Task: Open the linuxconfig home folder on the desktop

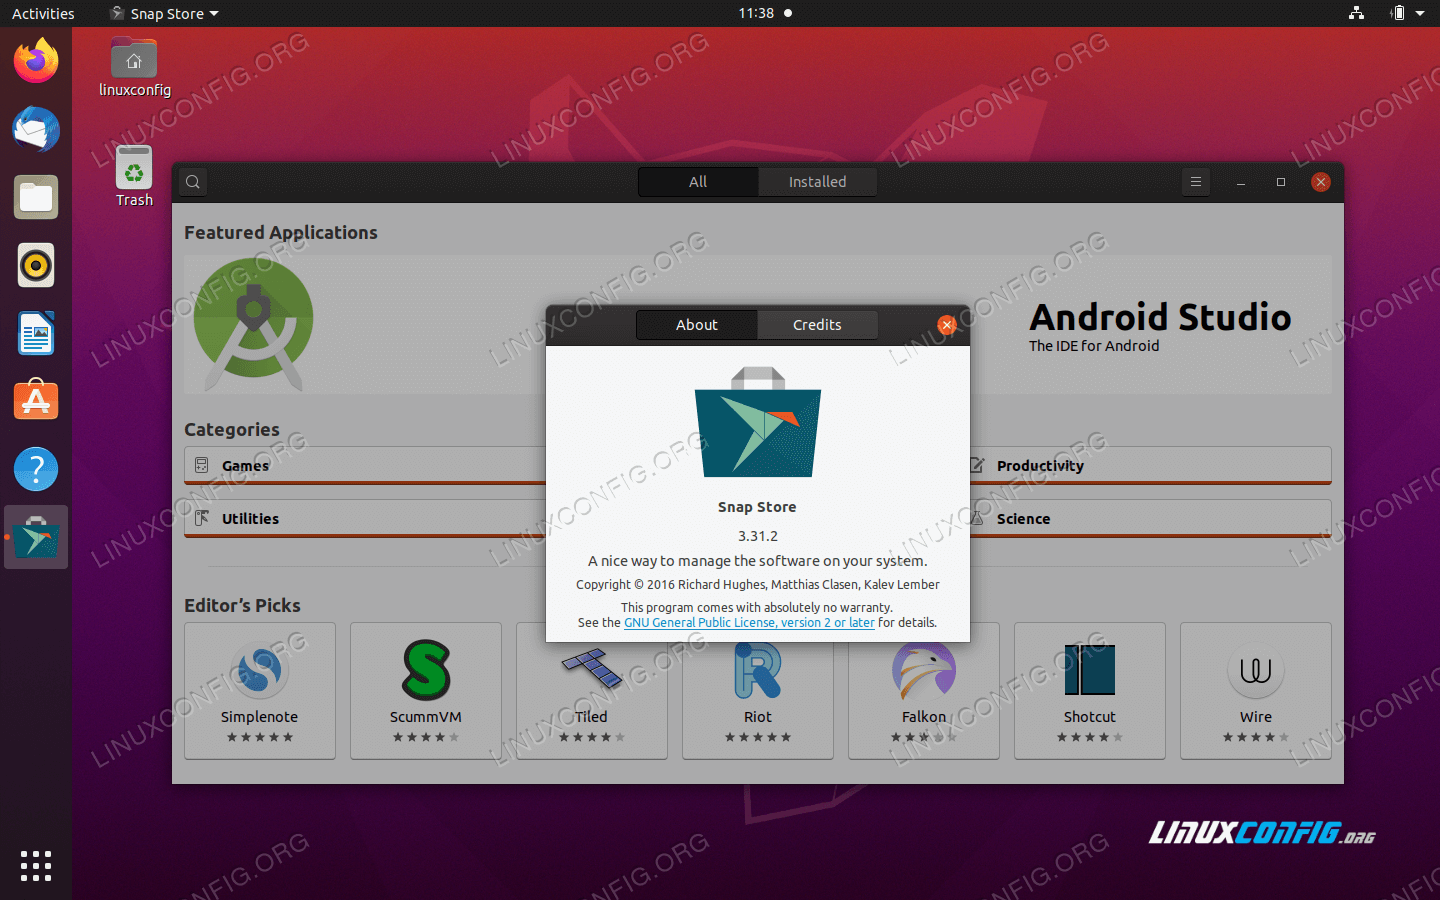Action: click(134, 67)
